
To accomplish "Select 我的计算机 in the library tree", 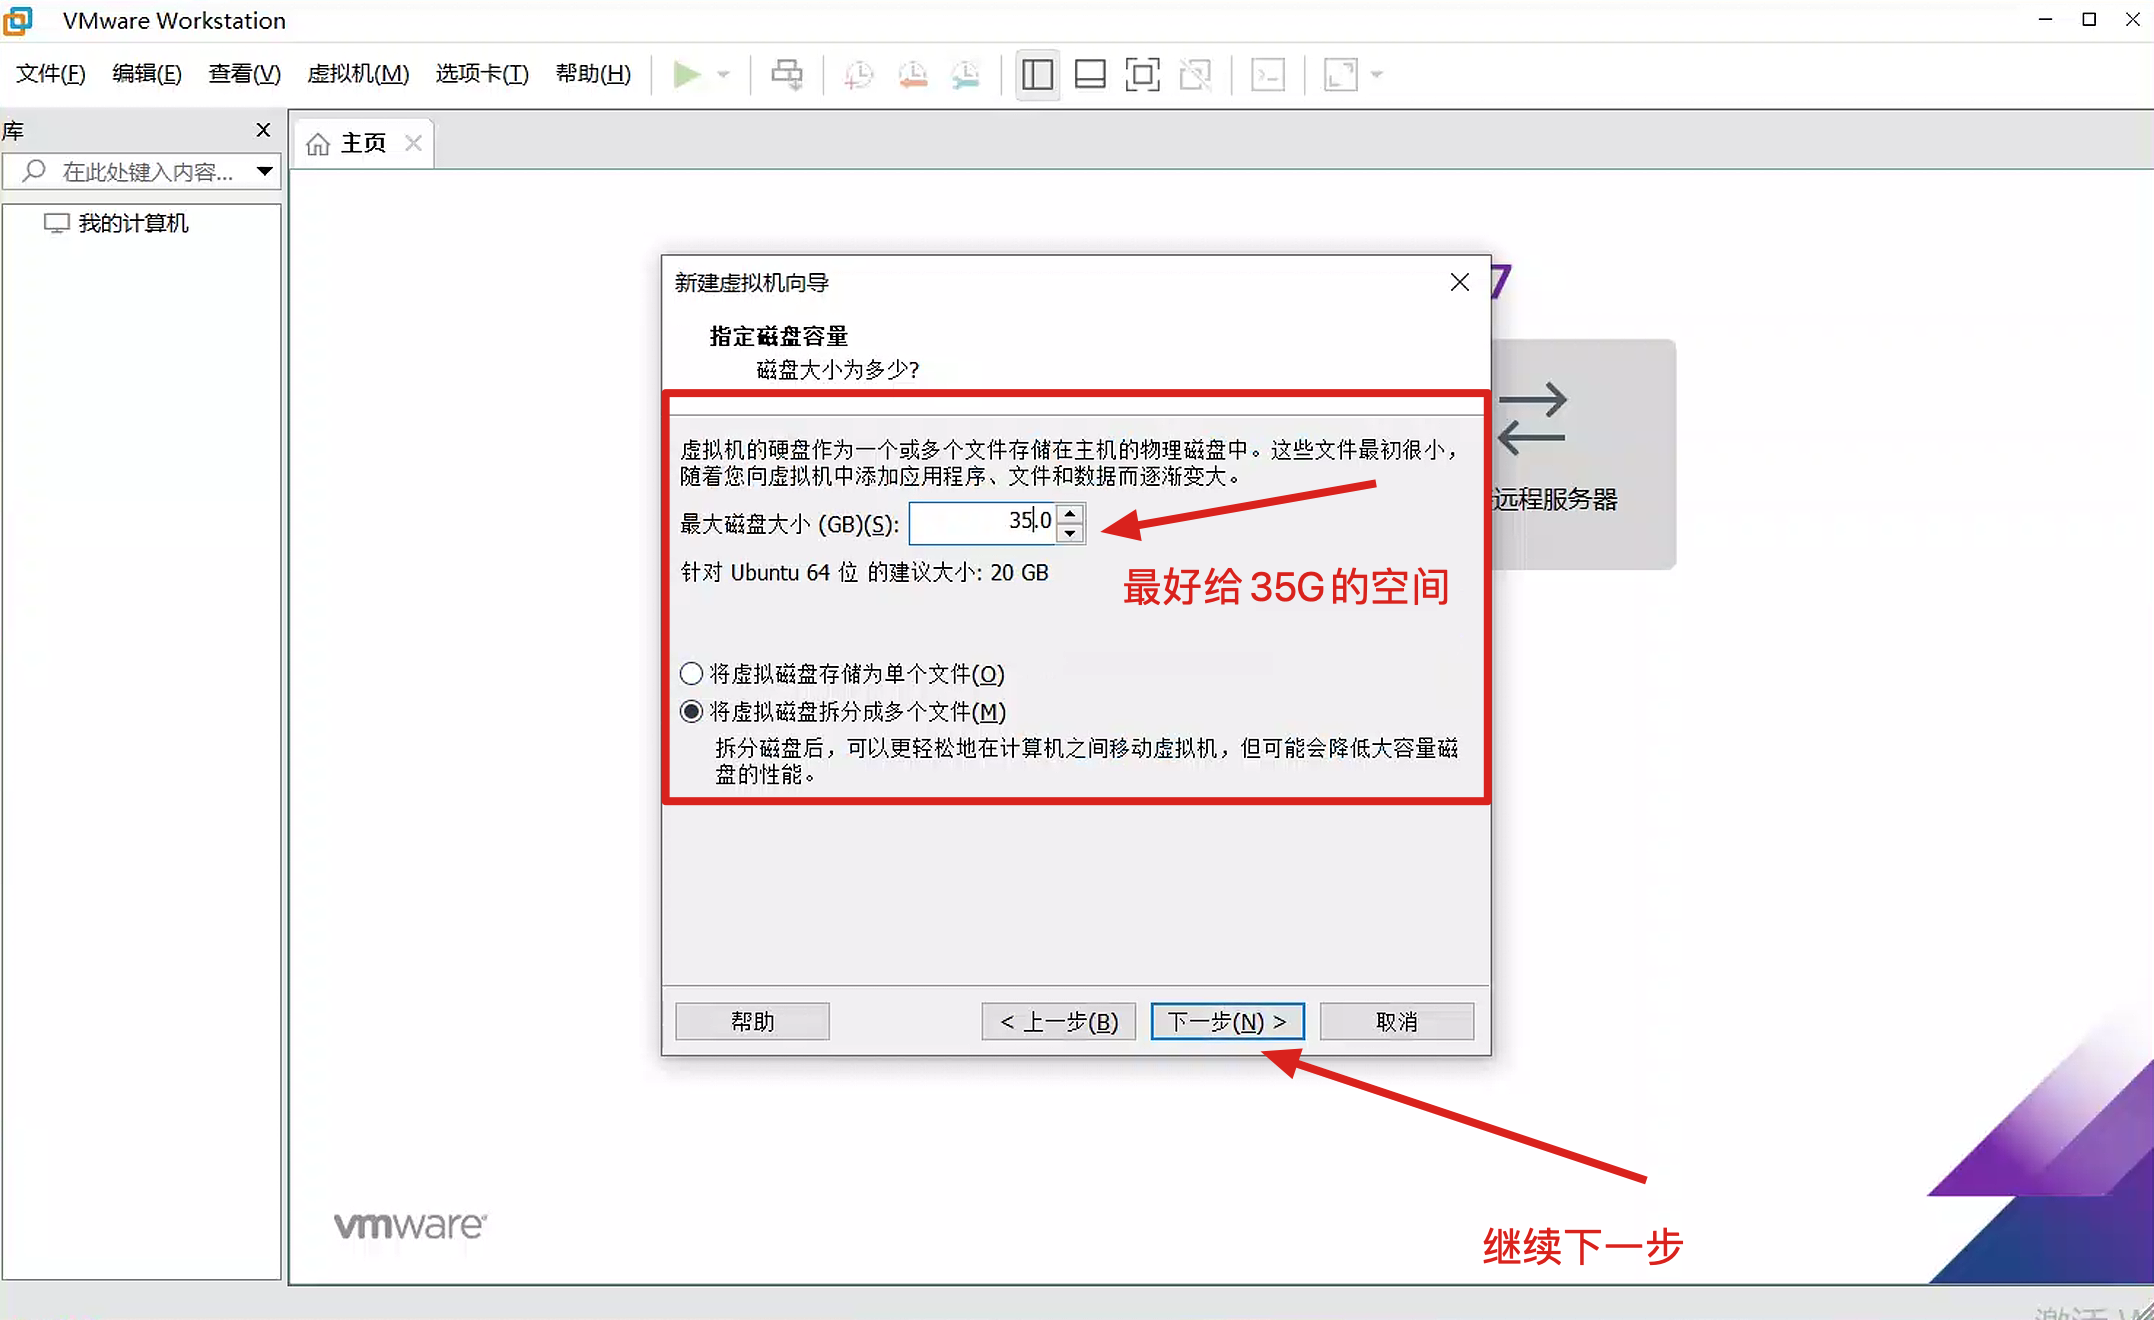I will [x=133, y=223].
